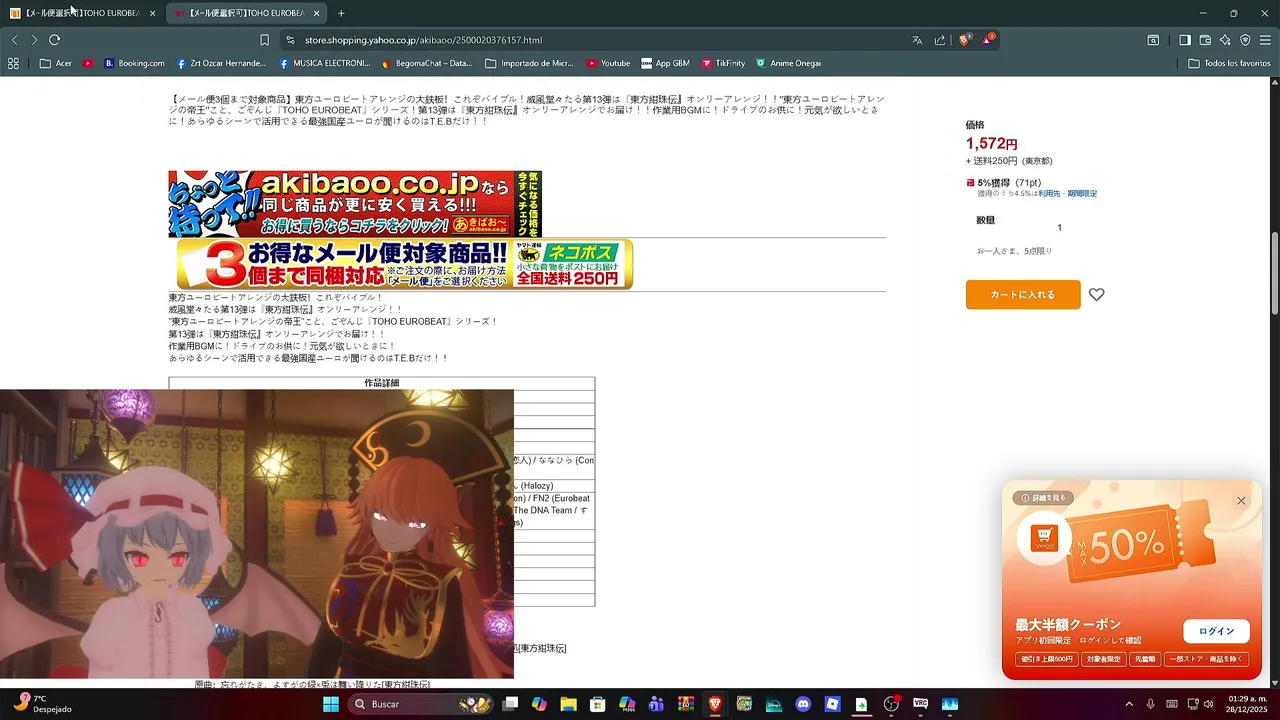Open the Anime Onegai bookmark
This screenshot has width=1280, height=720.
click(x=788, y=63)
